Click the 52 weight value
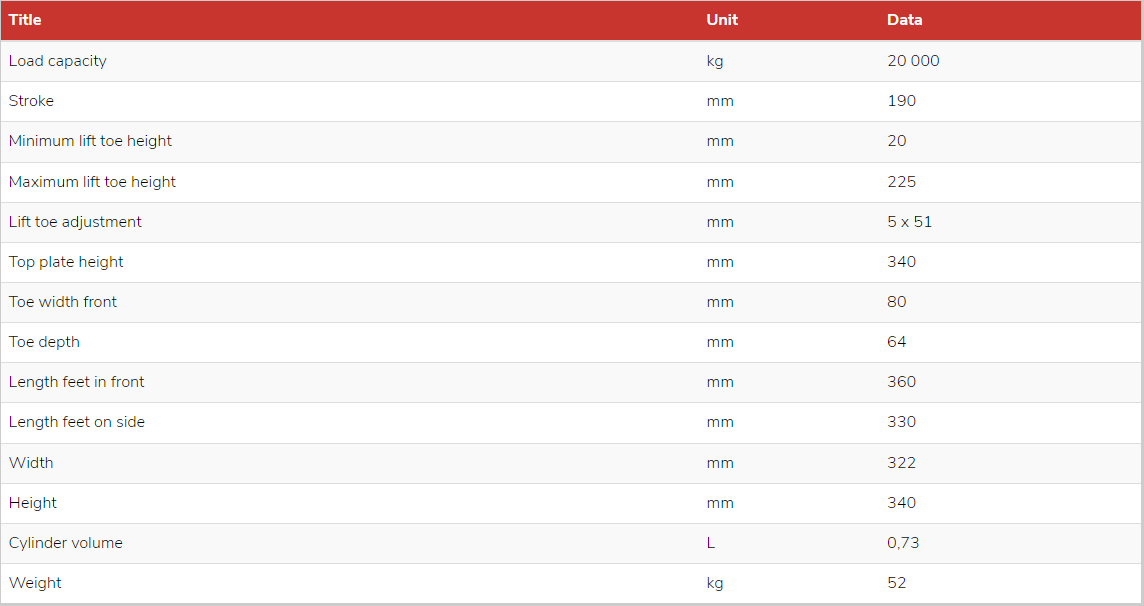Image resolution: width=1144 pixels, height=606 pixels. click(x=897, y=583)
